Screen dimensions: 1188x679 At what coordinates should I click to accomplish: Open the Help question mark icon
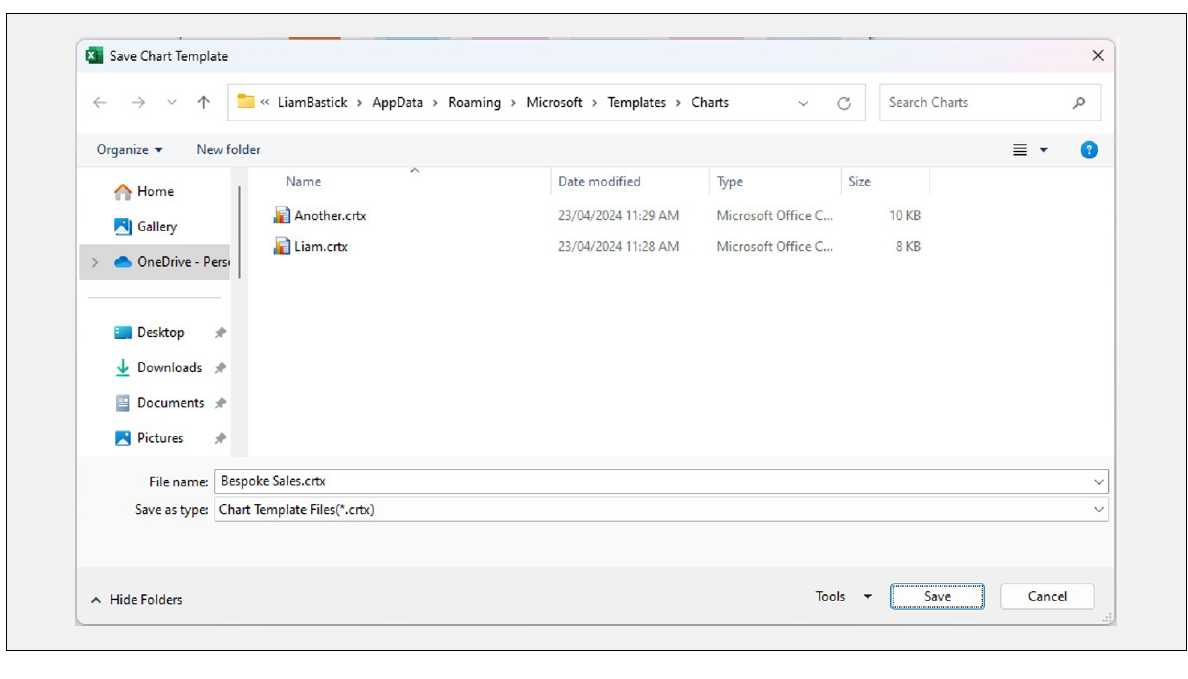tap(1088, 149)
